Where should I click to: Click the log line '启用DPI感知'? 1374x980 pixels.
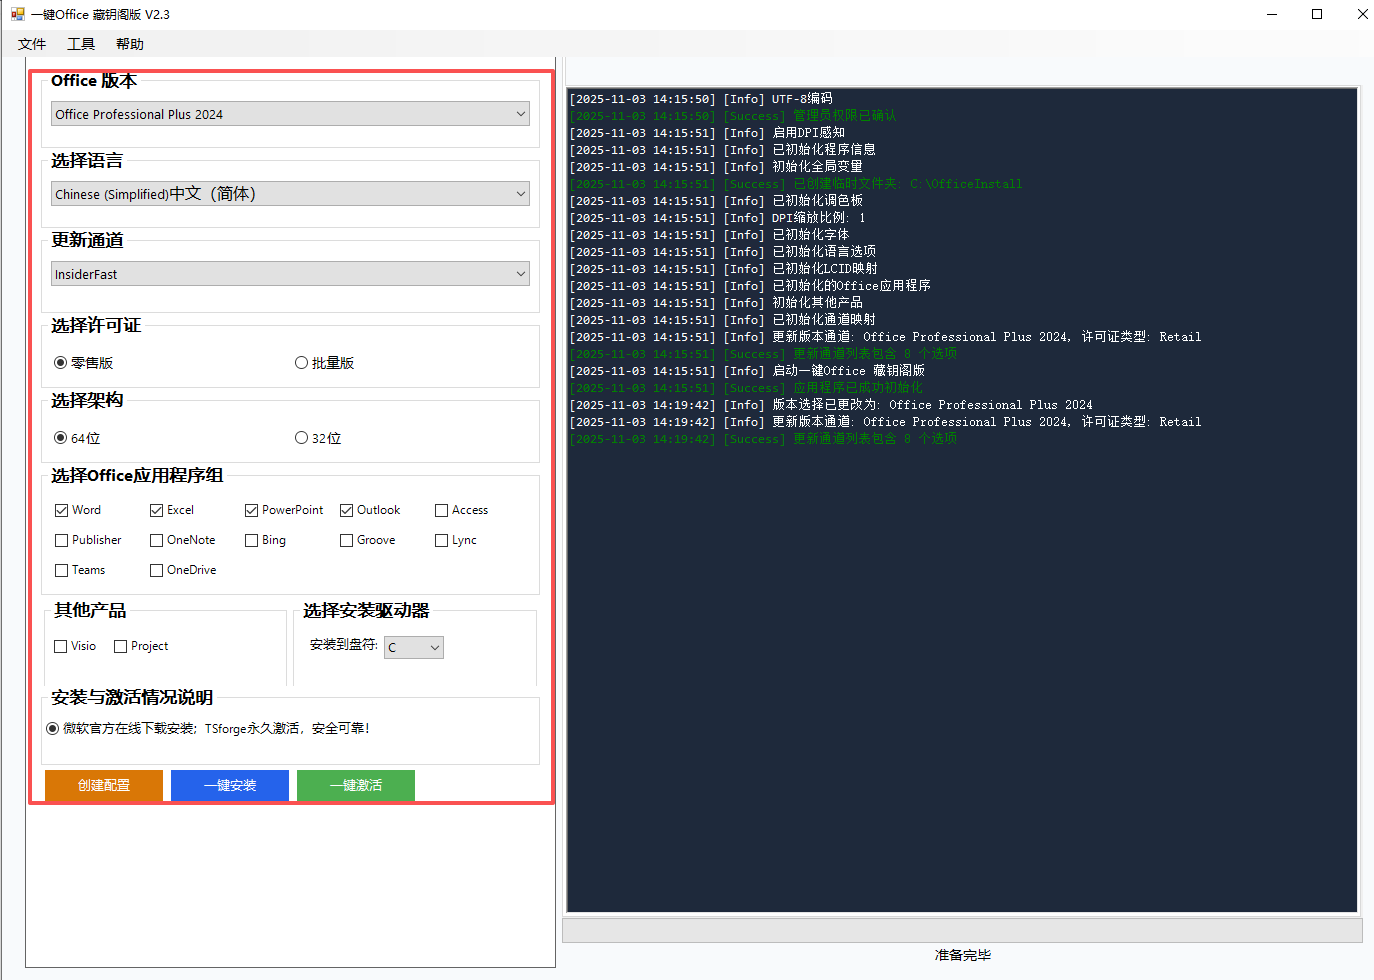coord(707,133)
